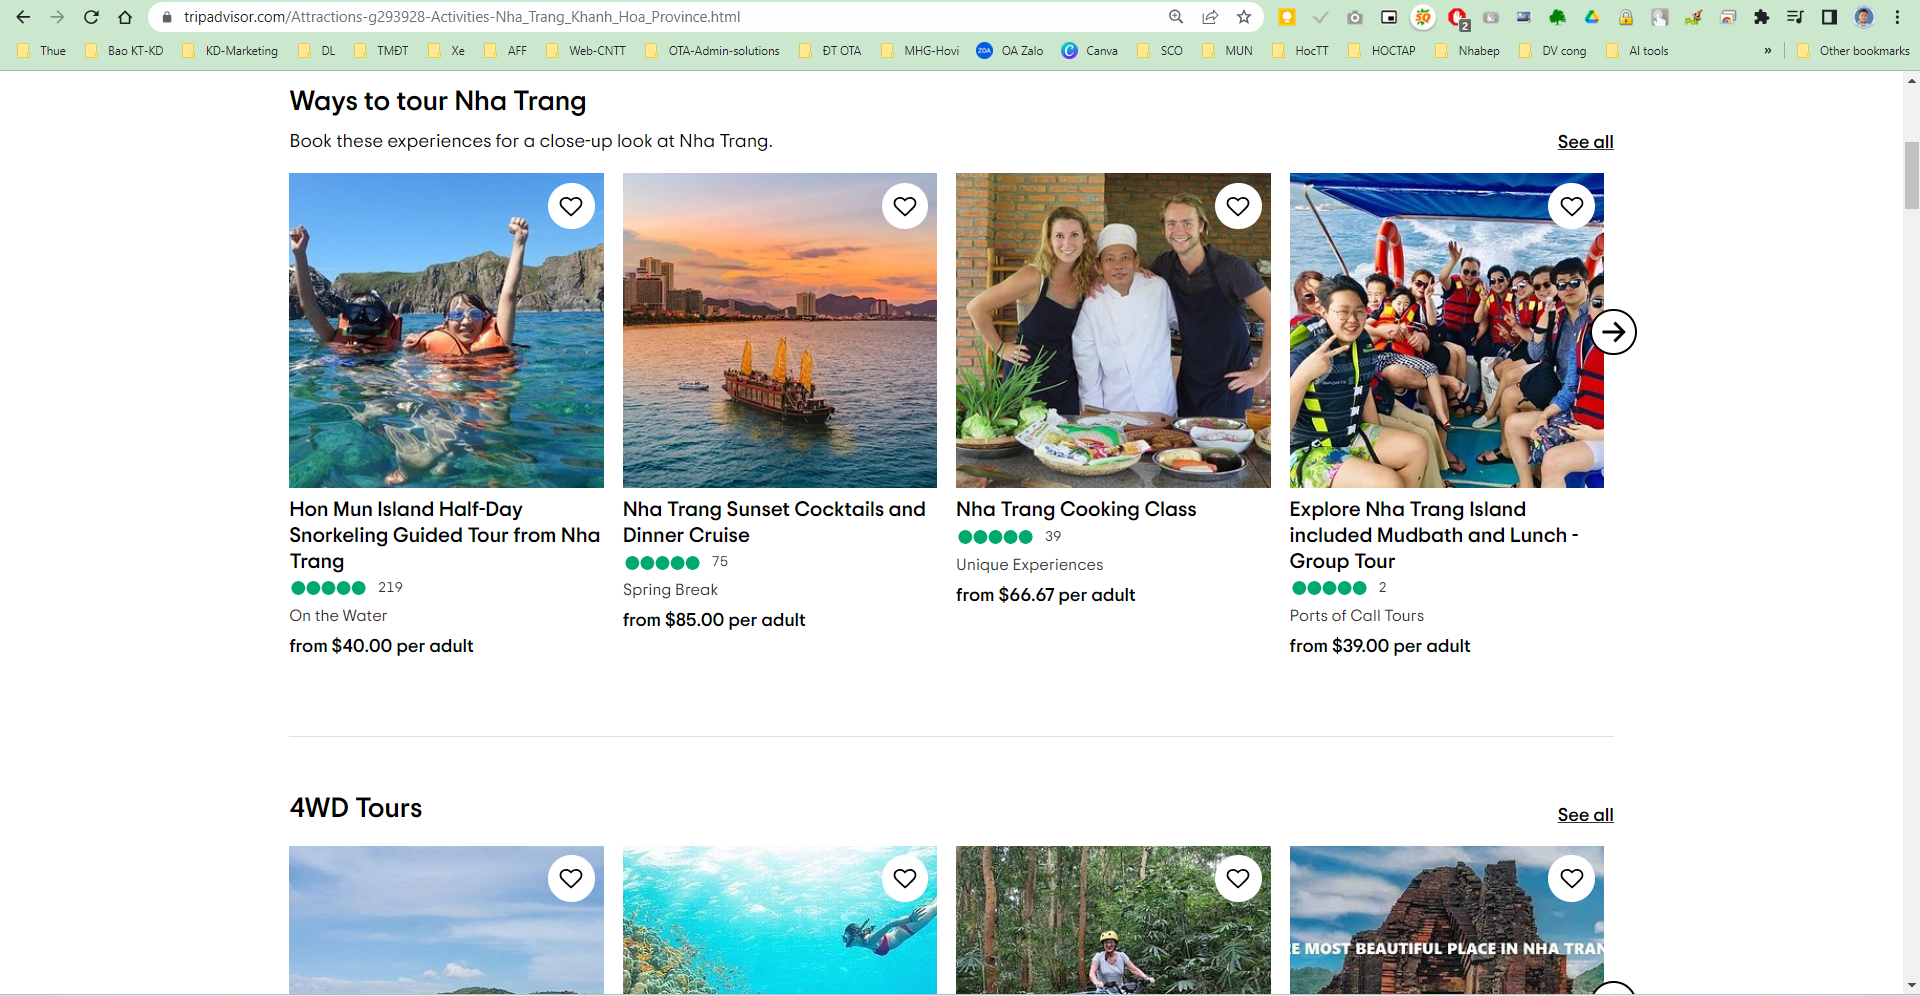
Task: Open the Google Drive extension
Action: [x=1592, y=17]
